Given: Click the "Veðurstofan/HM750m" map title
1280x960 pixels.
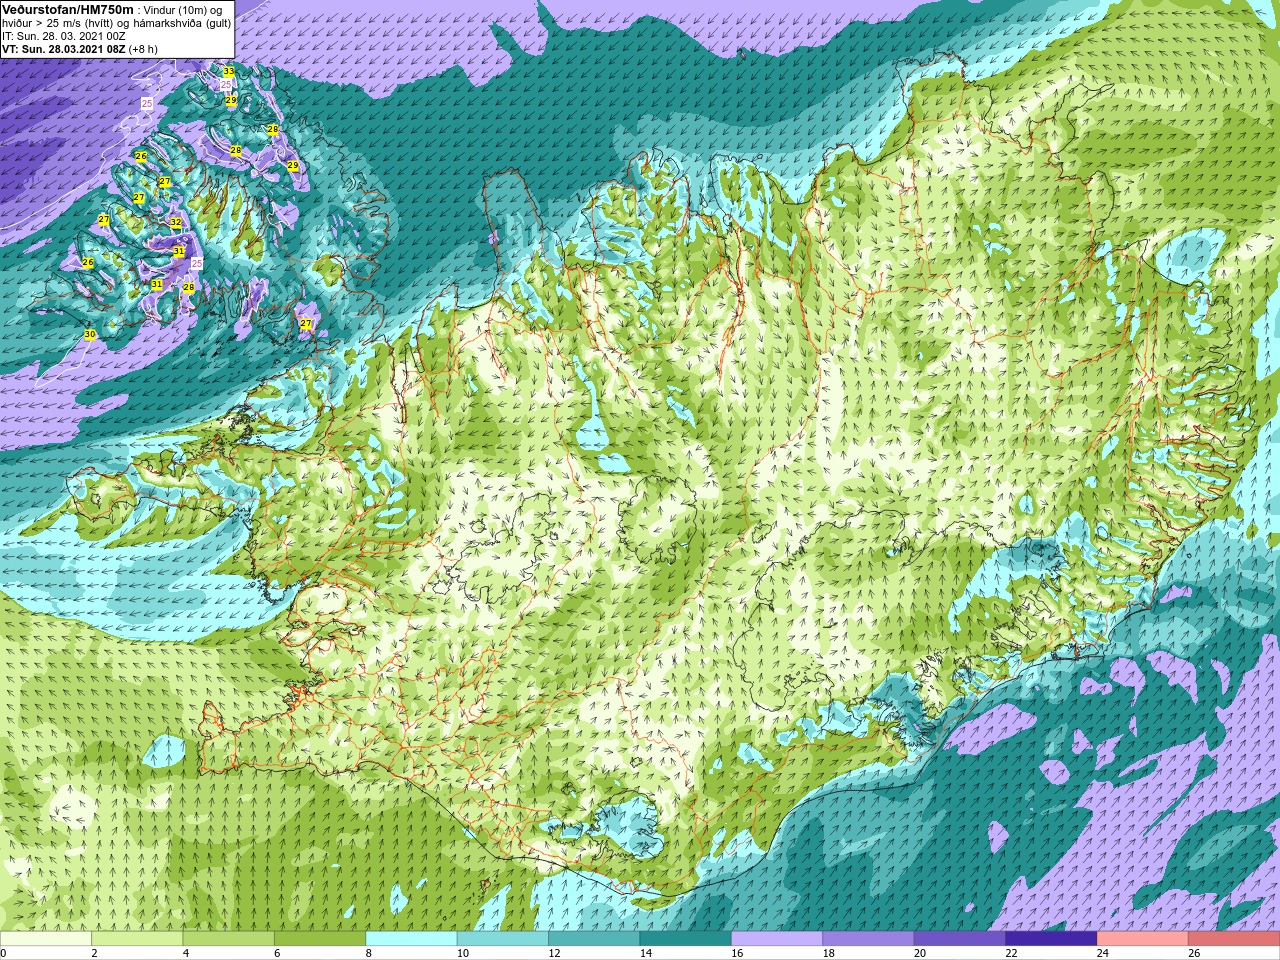Looking at the screenshot, I should click(x=68, y=9).
